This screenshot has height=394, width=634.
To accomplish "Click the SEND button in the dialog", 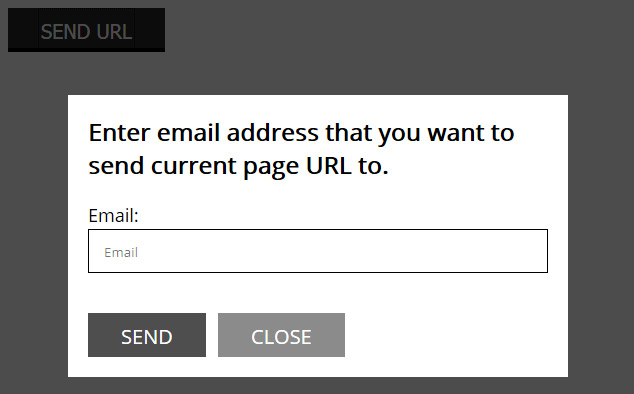I will pyautogui.click(x=147, y=335).
